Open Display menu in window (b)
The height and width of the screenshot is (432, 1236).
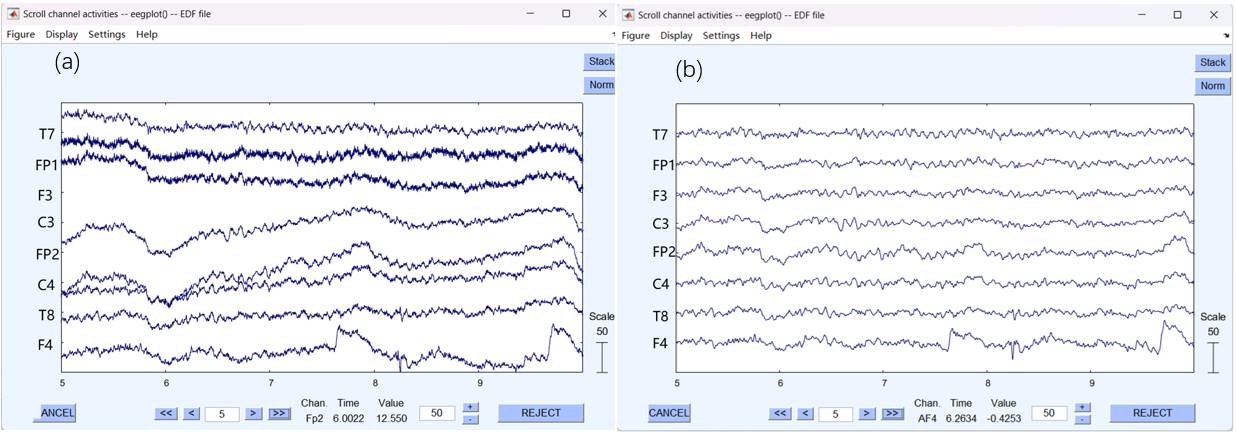pos(676,35)
